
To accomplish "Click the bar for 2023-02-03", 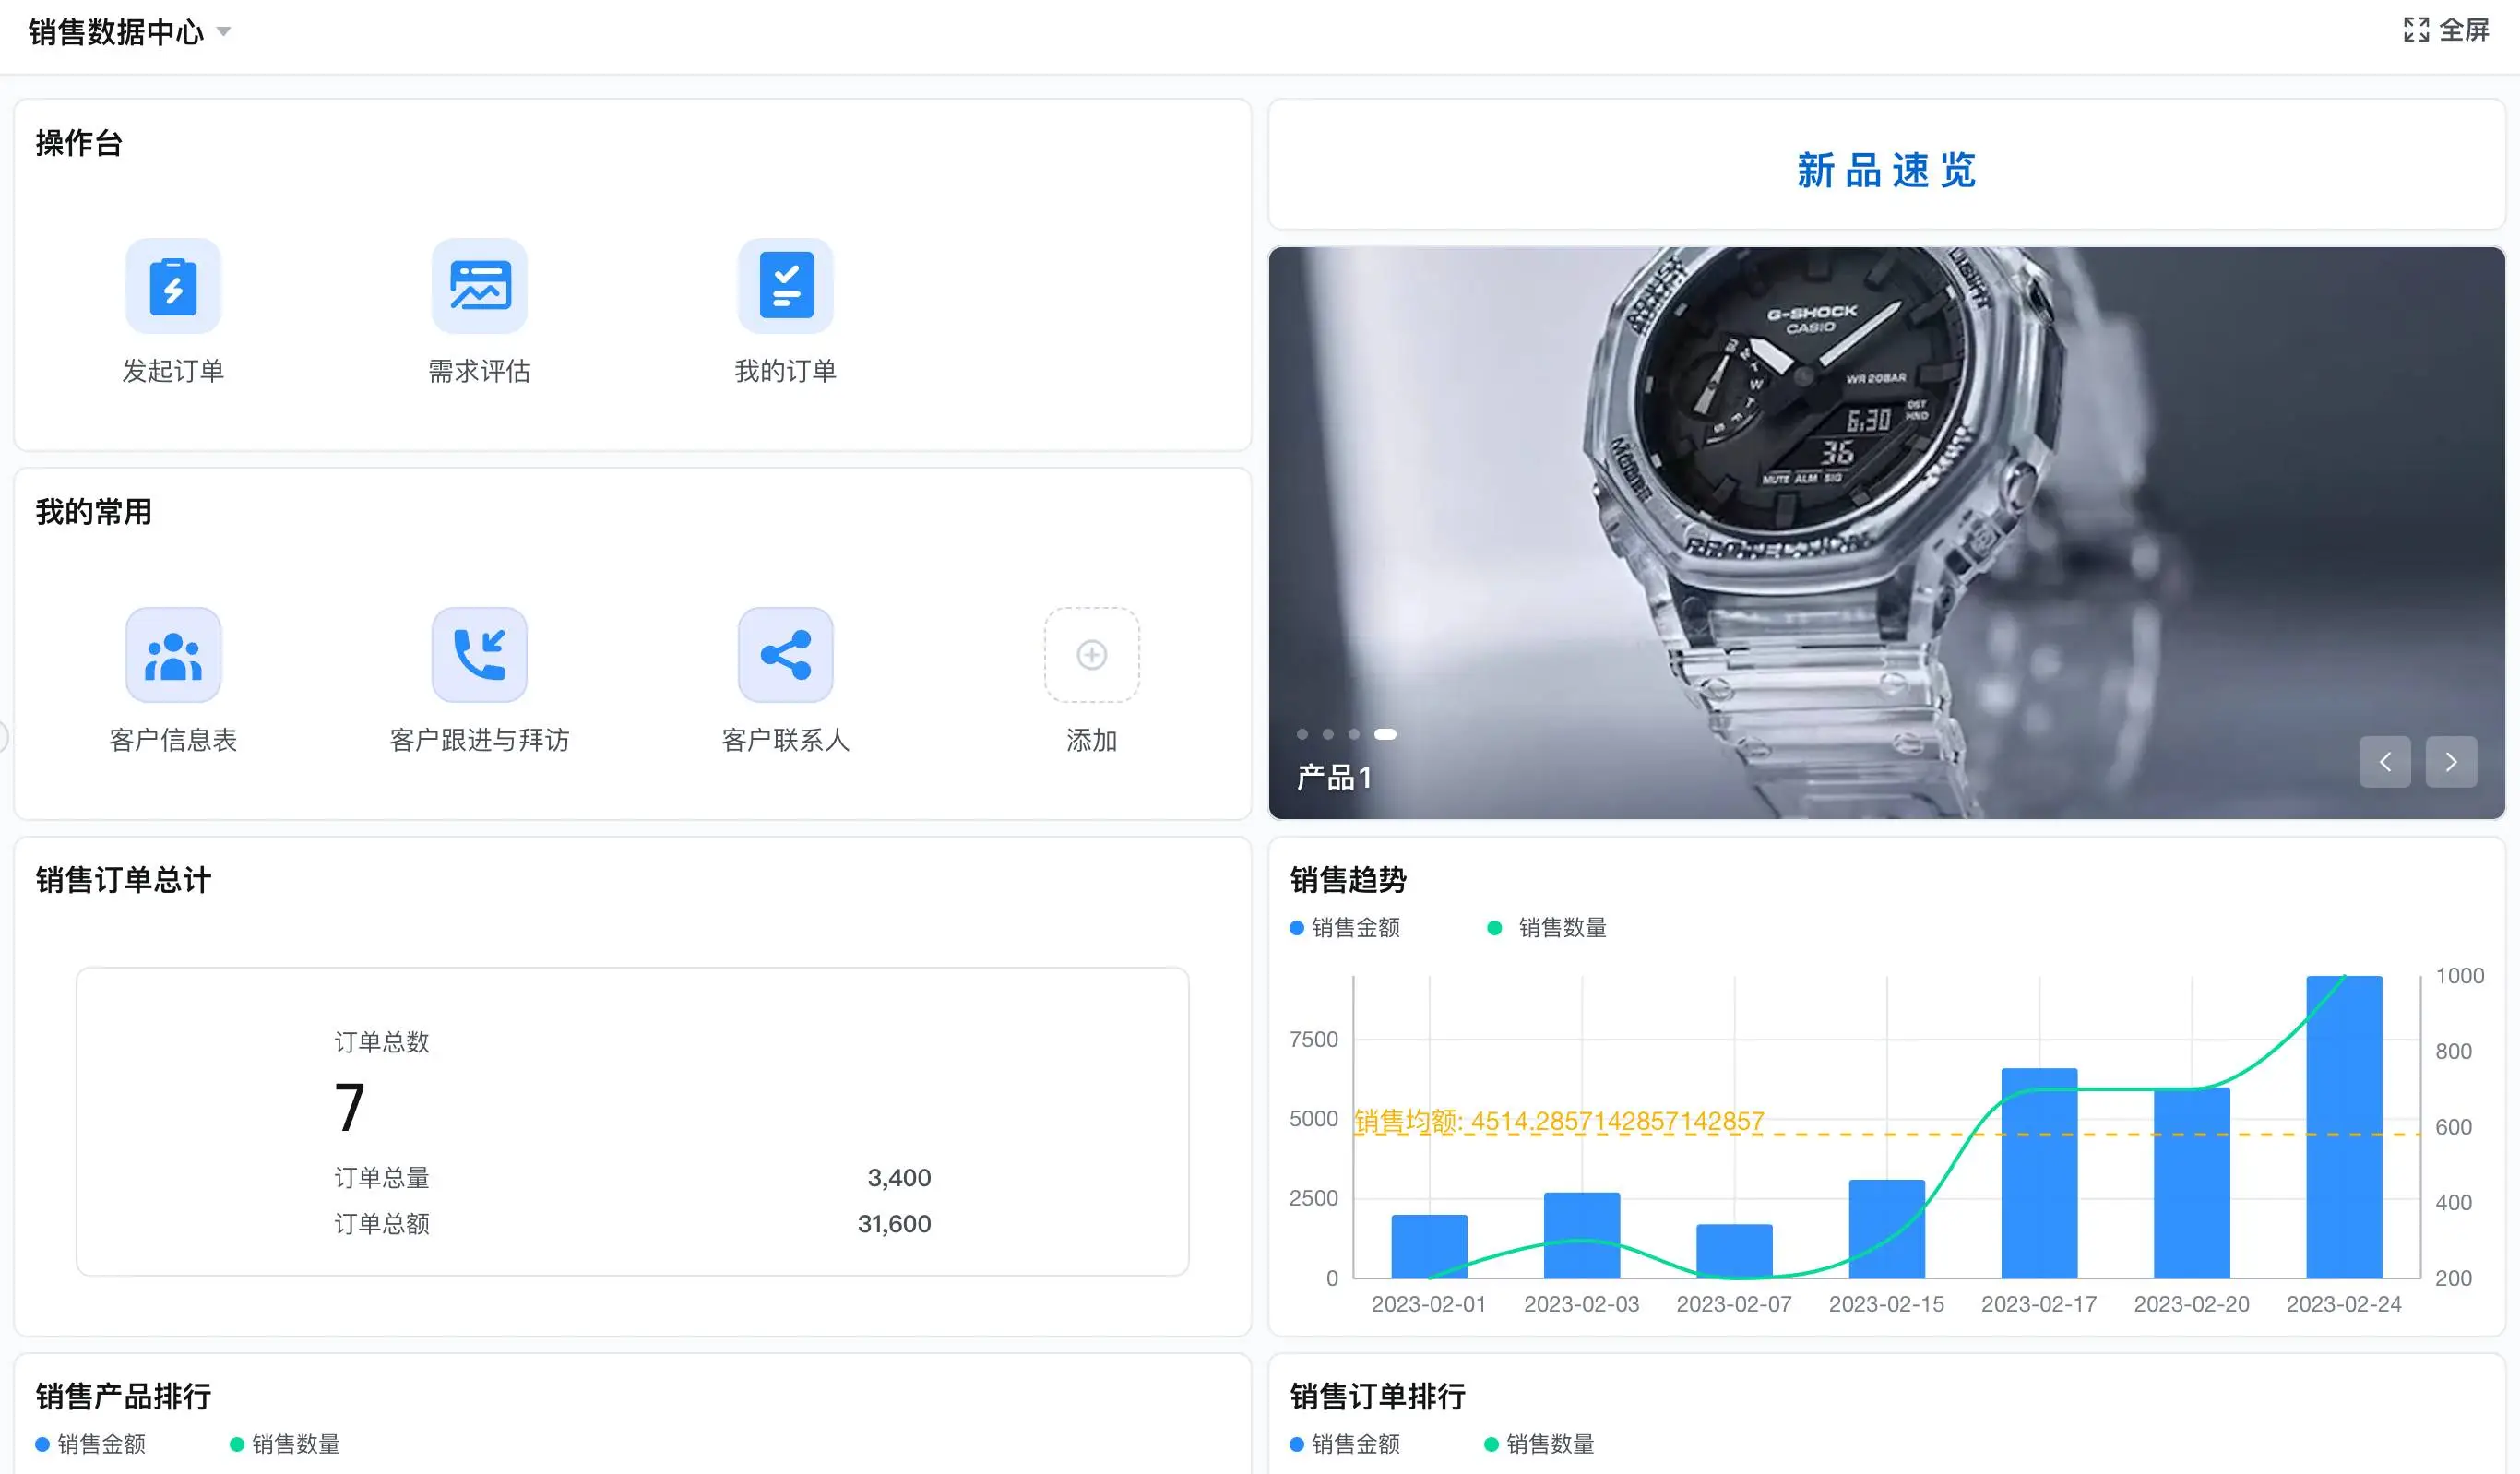I will [1581, 1235].
